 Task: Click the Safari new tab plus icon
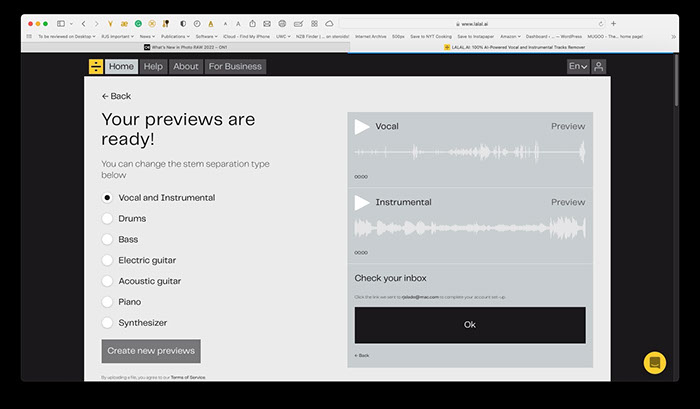tap(613, 23)
